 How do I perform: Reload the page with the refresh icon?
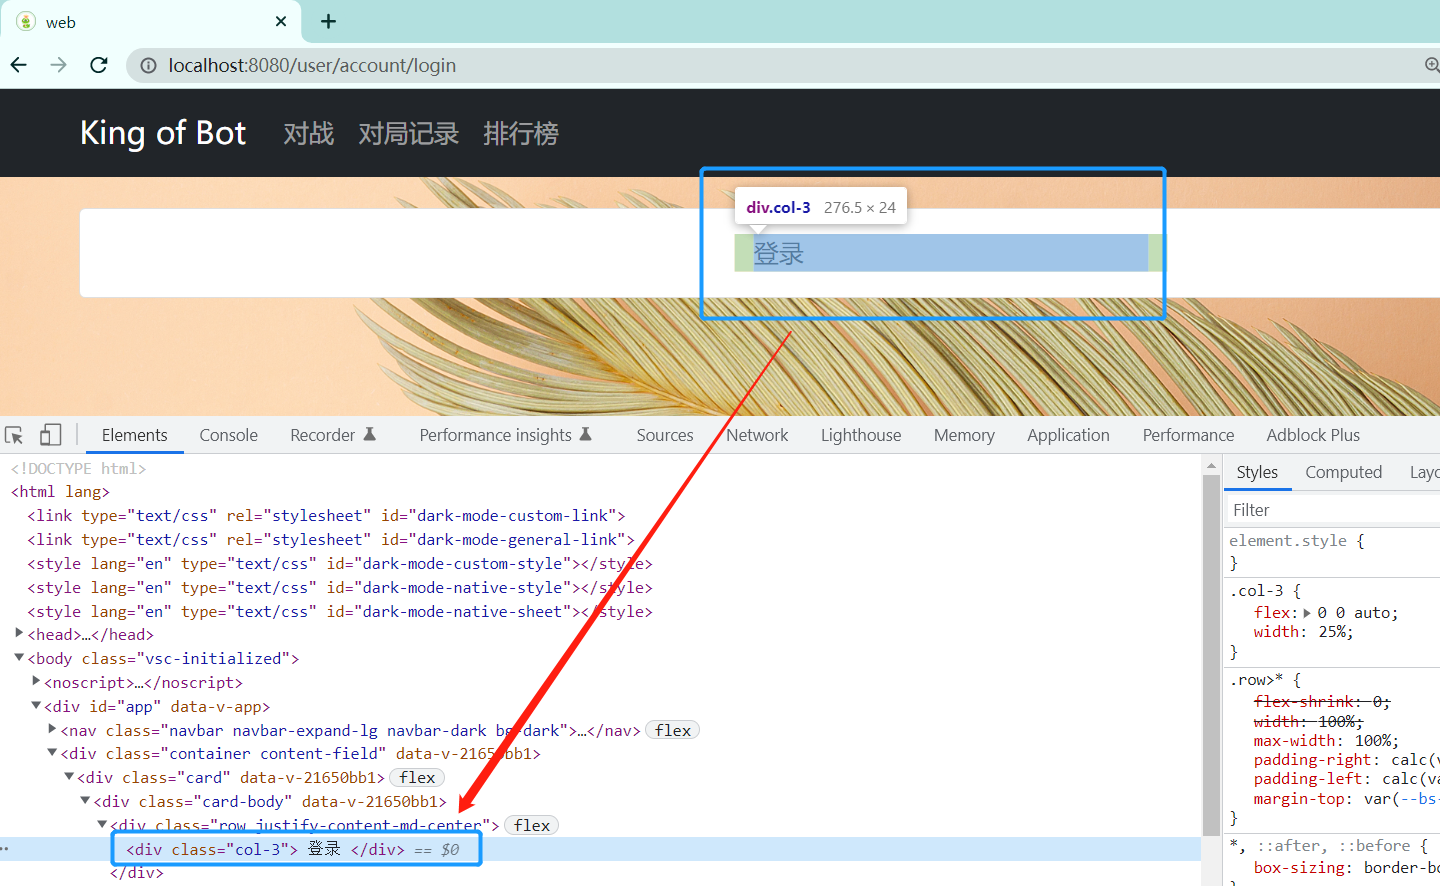click(98, 65)
